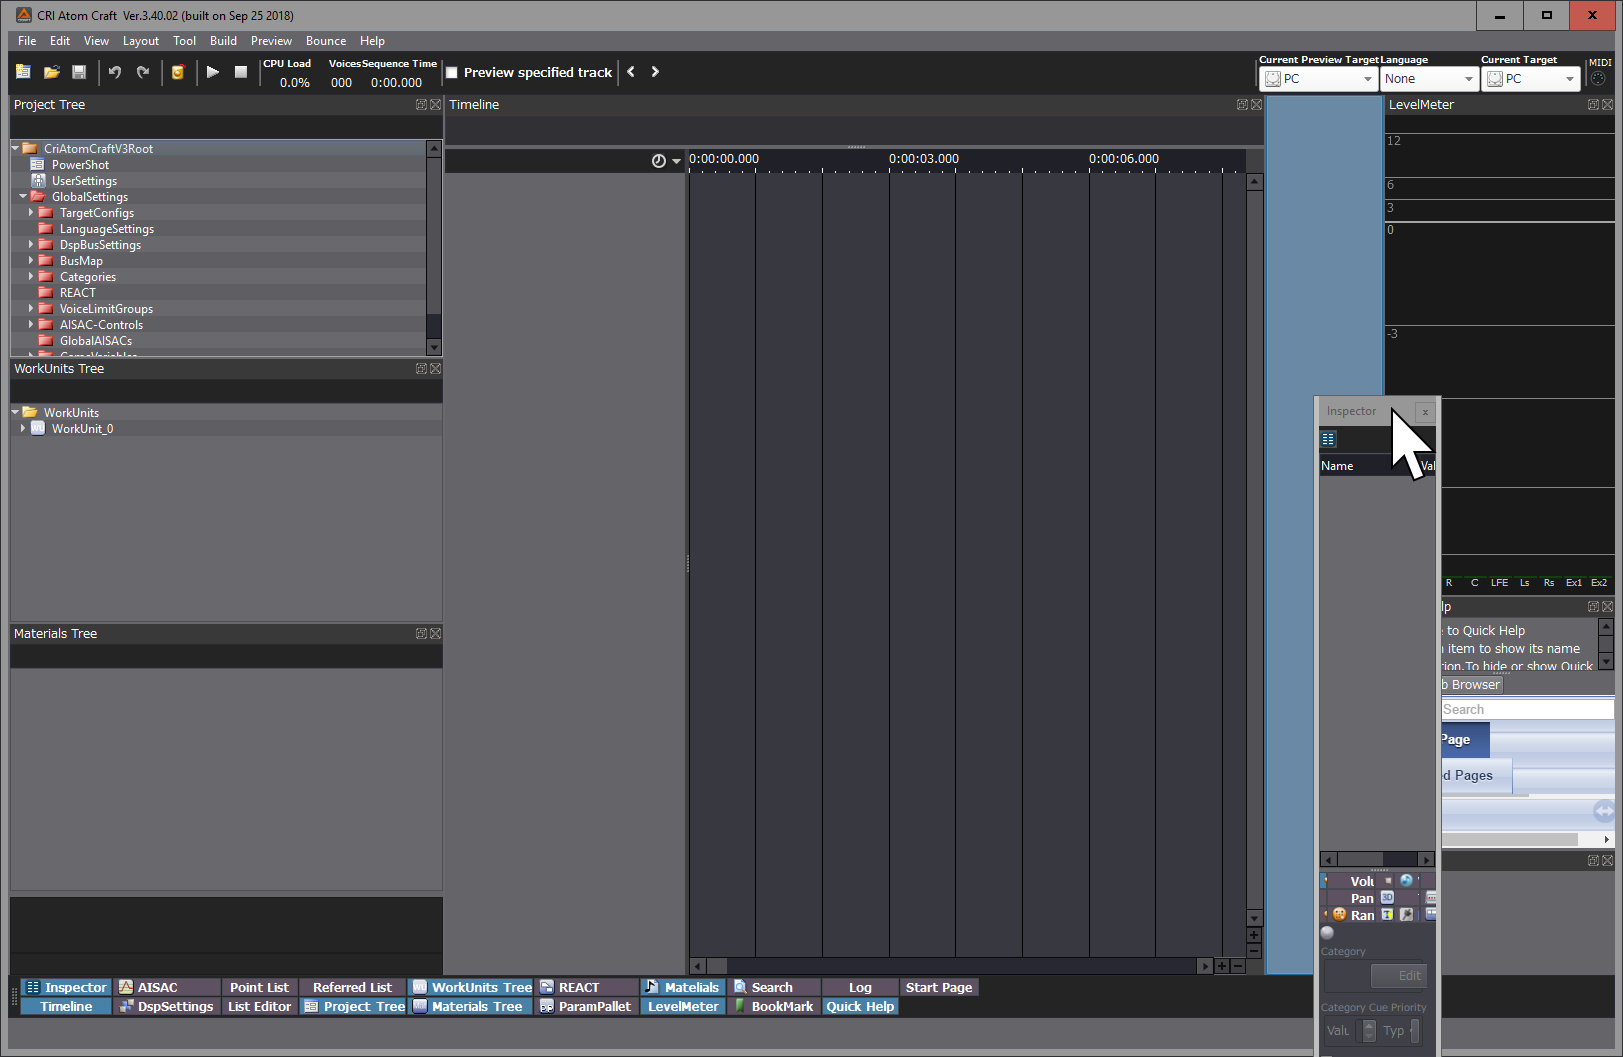Toggle Quick Help layout button

[860, 1006]
